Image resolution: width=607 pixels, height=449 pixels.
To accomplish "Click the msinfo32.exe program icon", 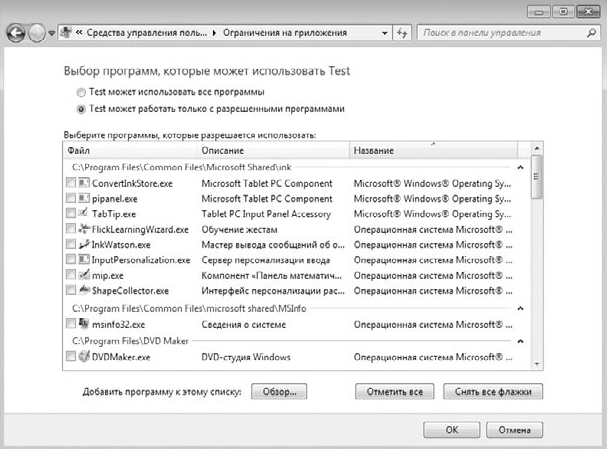I will [84, 323].
